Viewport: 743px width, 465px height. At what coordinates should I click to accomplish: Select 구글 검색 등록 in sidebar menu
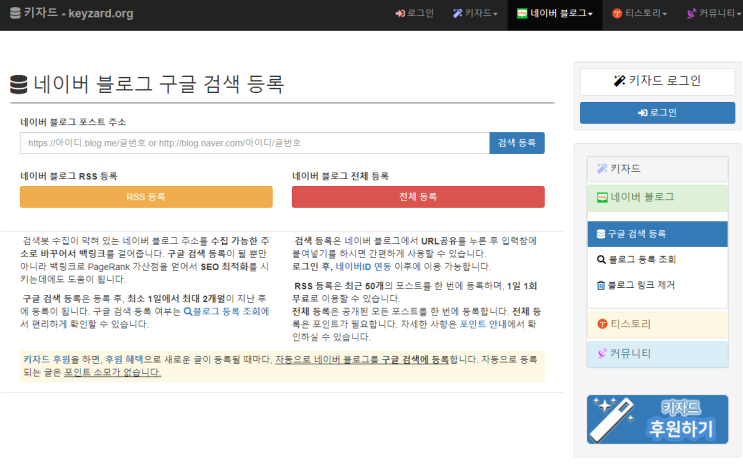coord(657,234)
